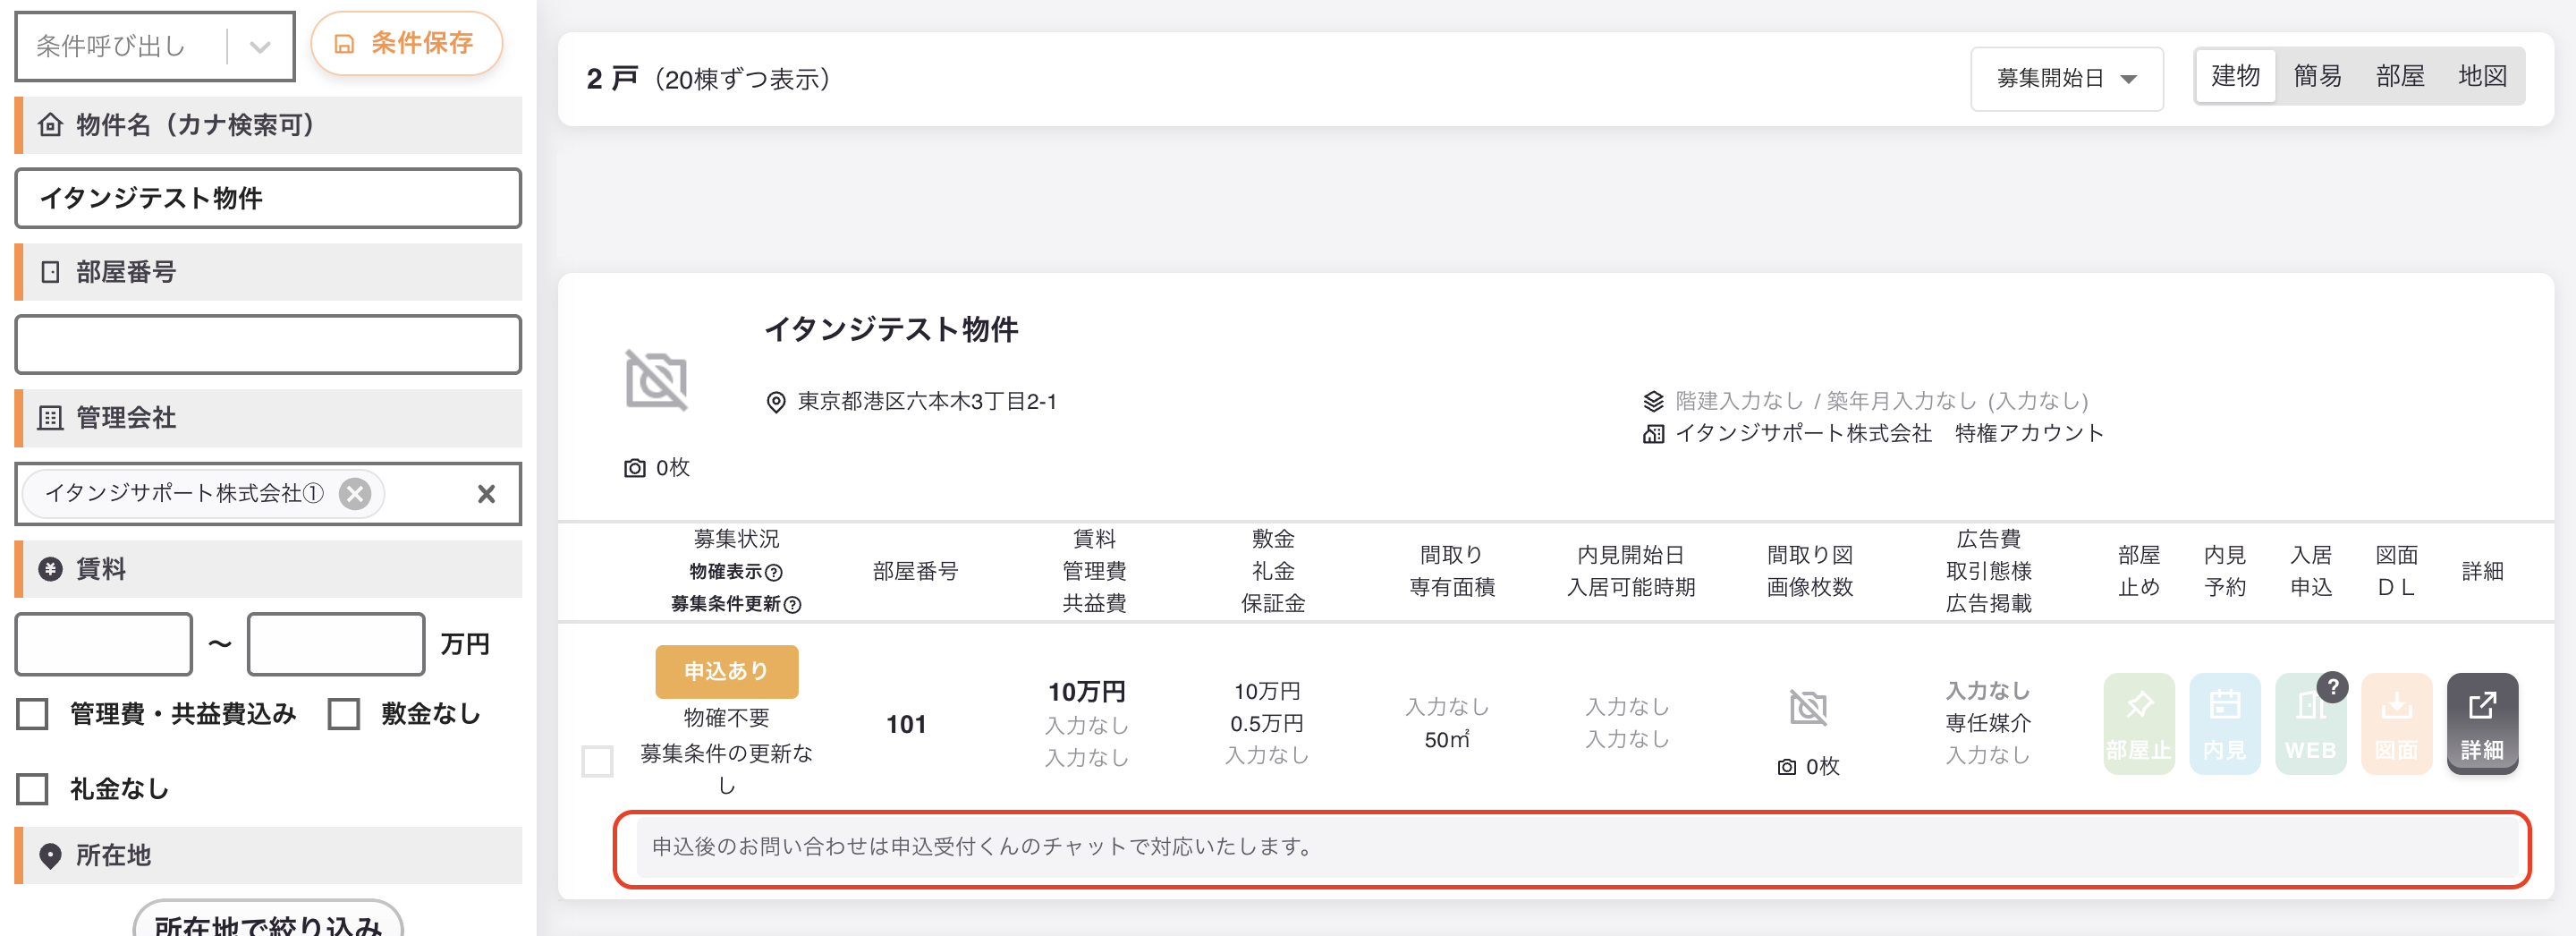2576x936 pixels.
Task: Switch to the 地図 view tab
Action: (x=2482, y=76)
